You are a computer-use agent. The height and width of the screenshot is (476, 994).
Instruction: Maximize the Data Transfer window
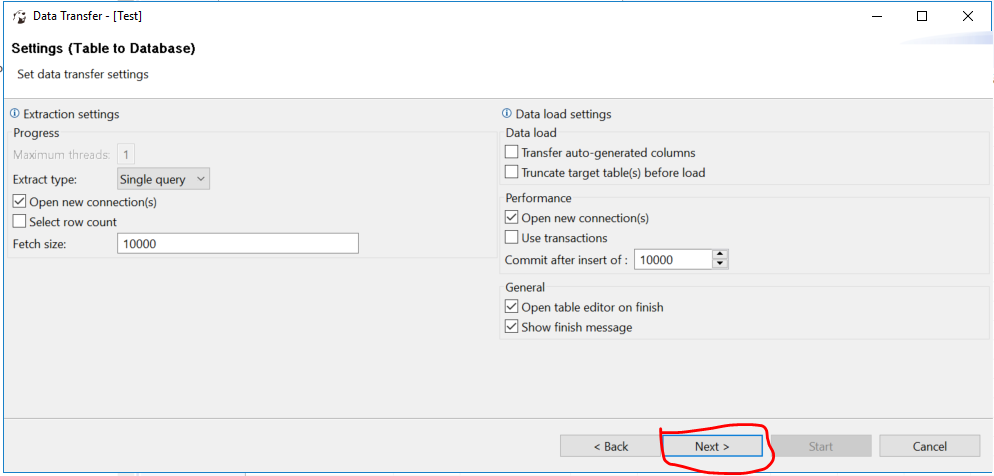click(922, 16)
